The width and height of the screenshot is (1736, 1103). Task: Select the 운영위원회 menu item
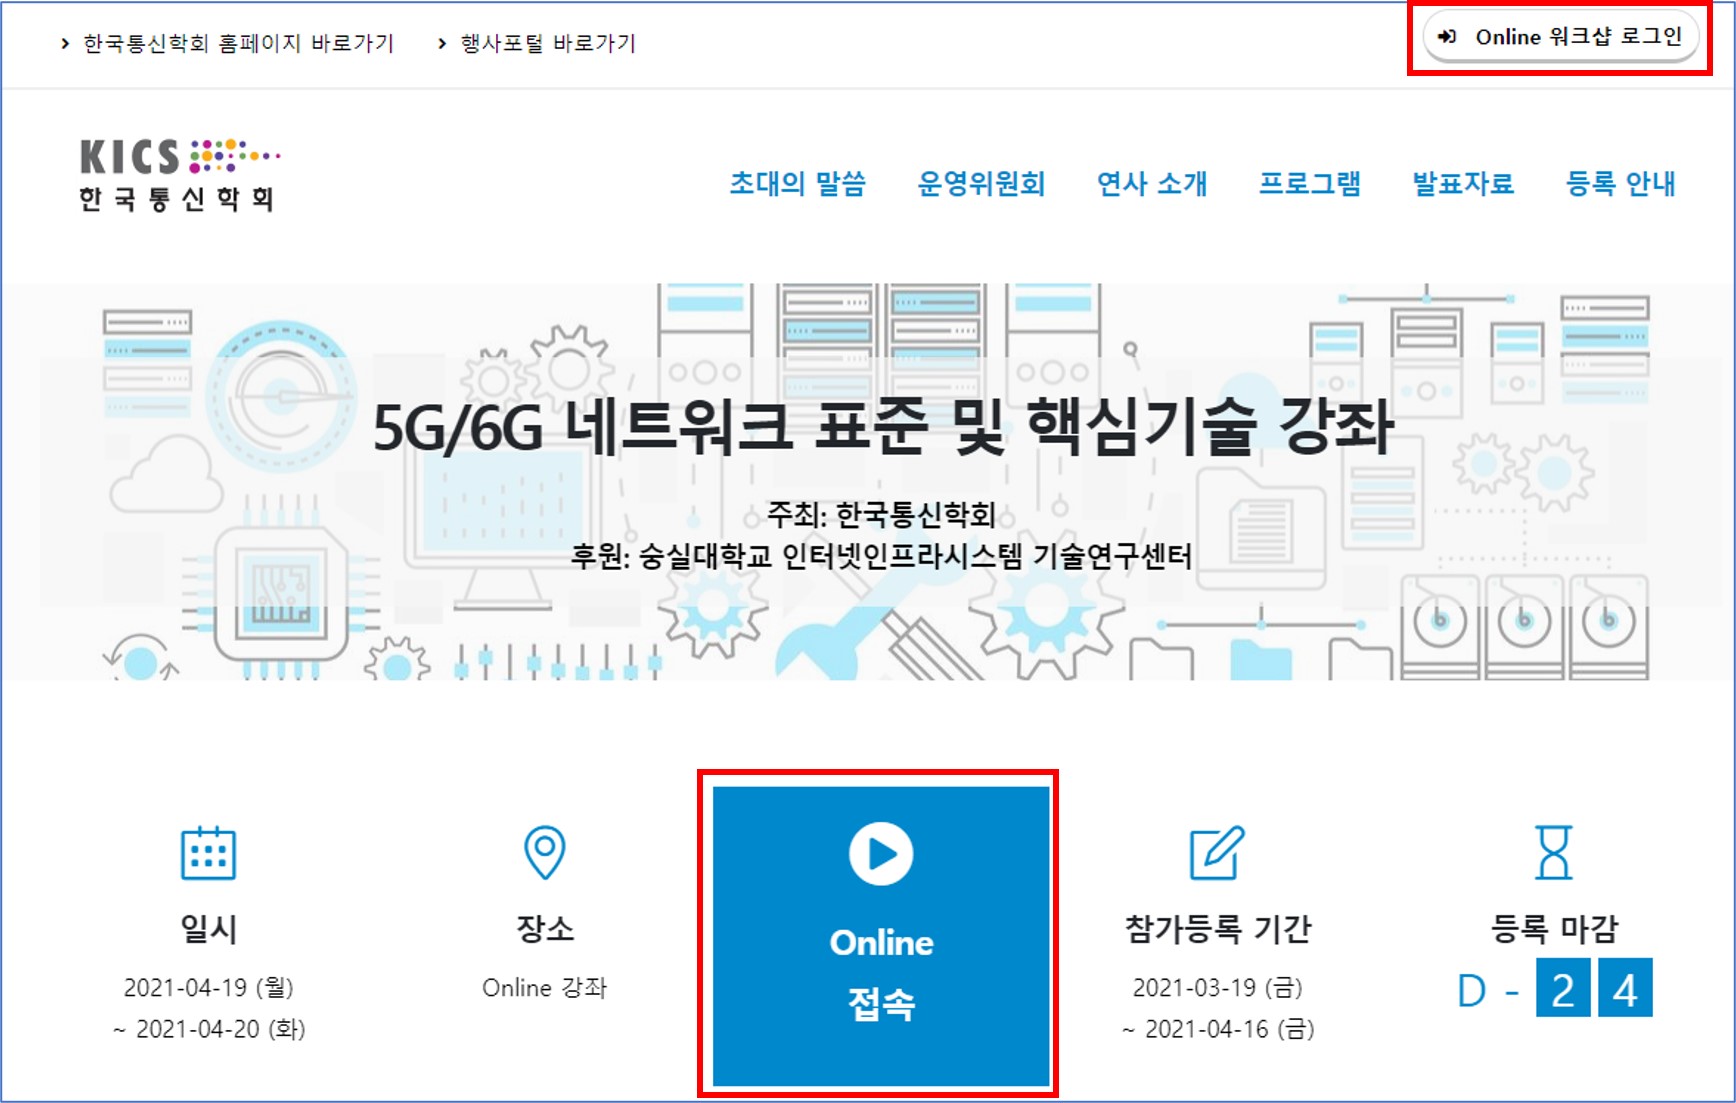(981, 184)
